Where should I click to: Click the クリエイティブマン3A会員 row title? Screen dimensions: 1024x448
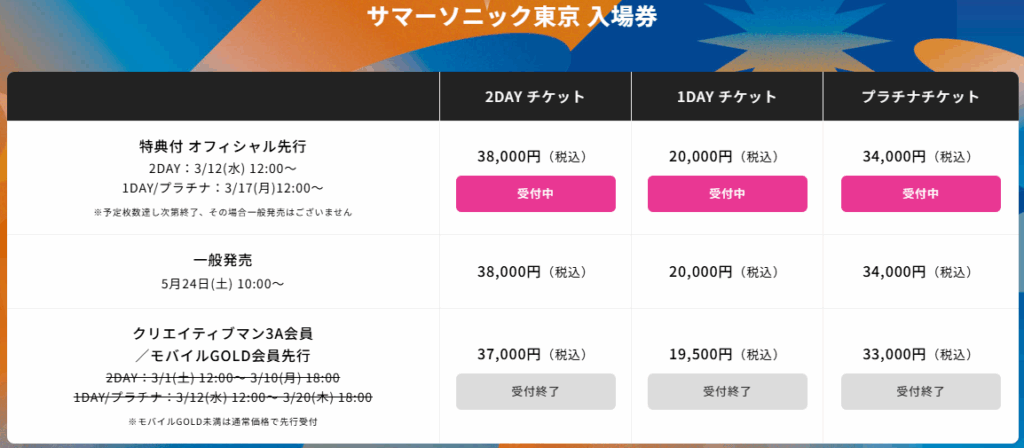(223, 333)
